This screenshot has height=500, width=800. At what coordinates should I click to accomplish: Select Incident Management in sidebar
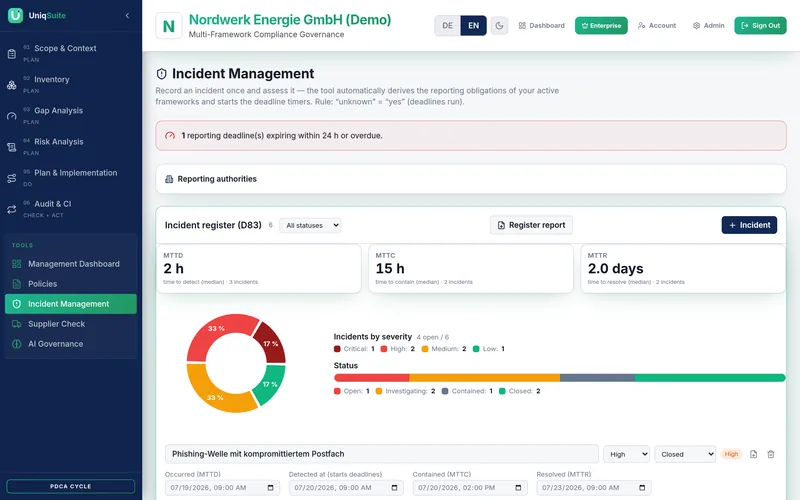tap(71, 304)
